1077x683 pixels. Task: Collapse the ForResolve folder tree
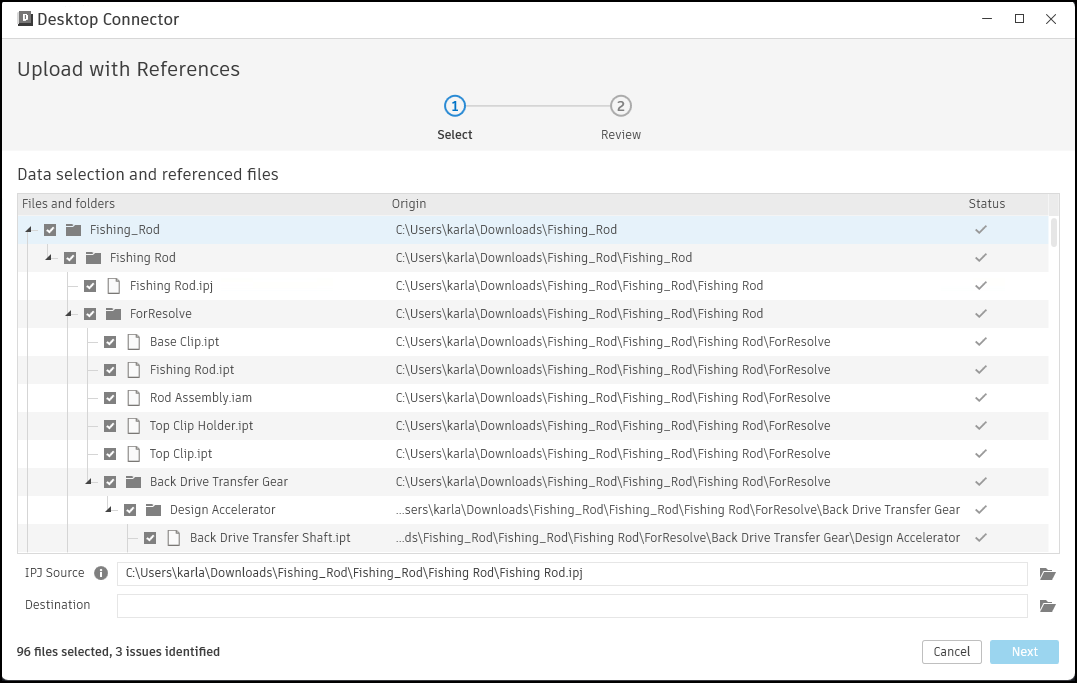(69, 314)
